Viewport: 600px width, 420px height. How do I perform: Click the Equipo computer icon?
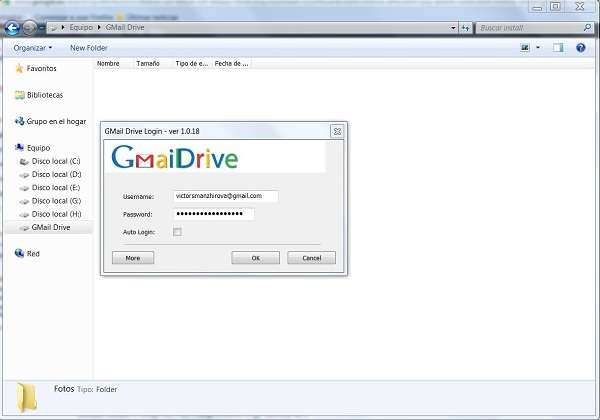pos(19,147)
